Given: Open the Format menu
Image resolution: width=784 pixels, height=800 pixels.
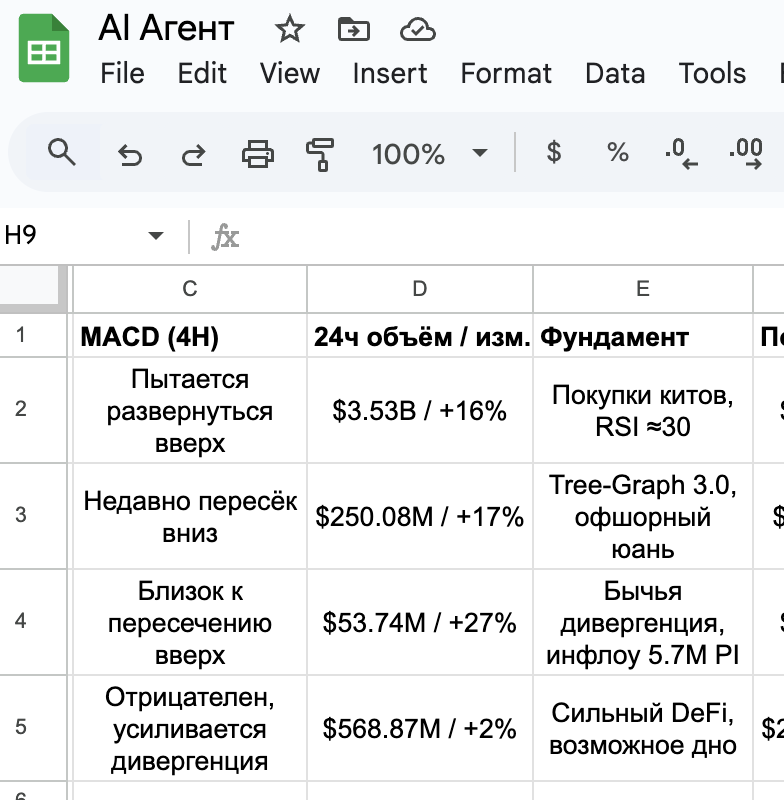Looking at the screenshot, I should click(x=506, y=73).
